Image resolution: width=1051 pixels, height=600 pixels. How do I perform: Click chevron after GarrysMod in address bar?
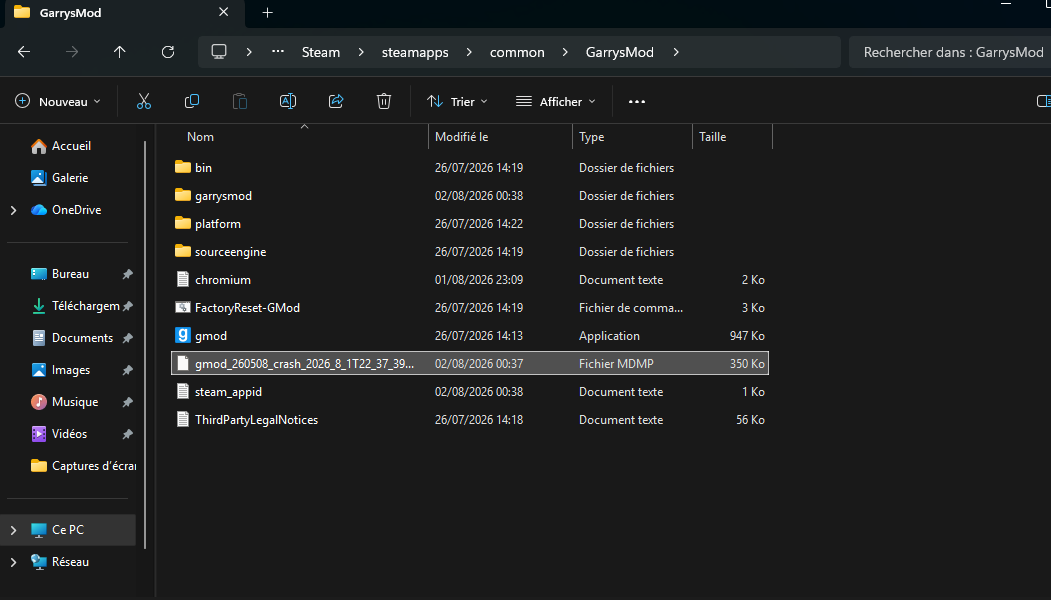676,52
